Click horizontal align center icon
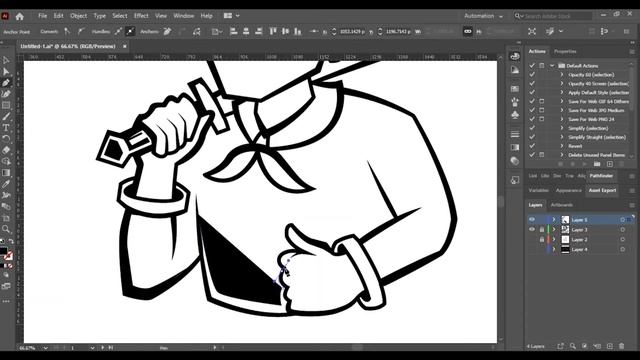 (x=246, y=31)
